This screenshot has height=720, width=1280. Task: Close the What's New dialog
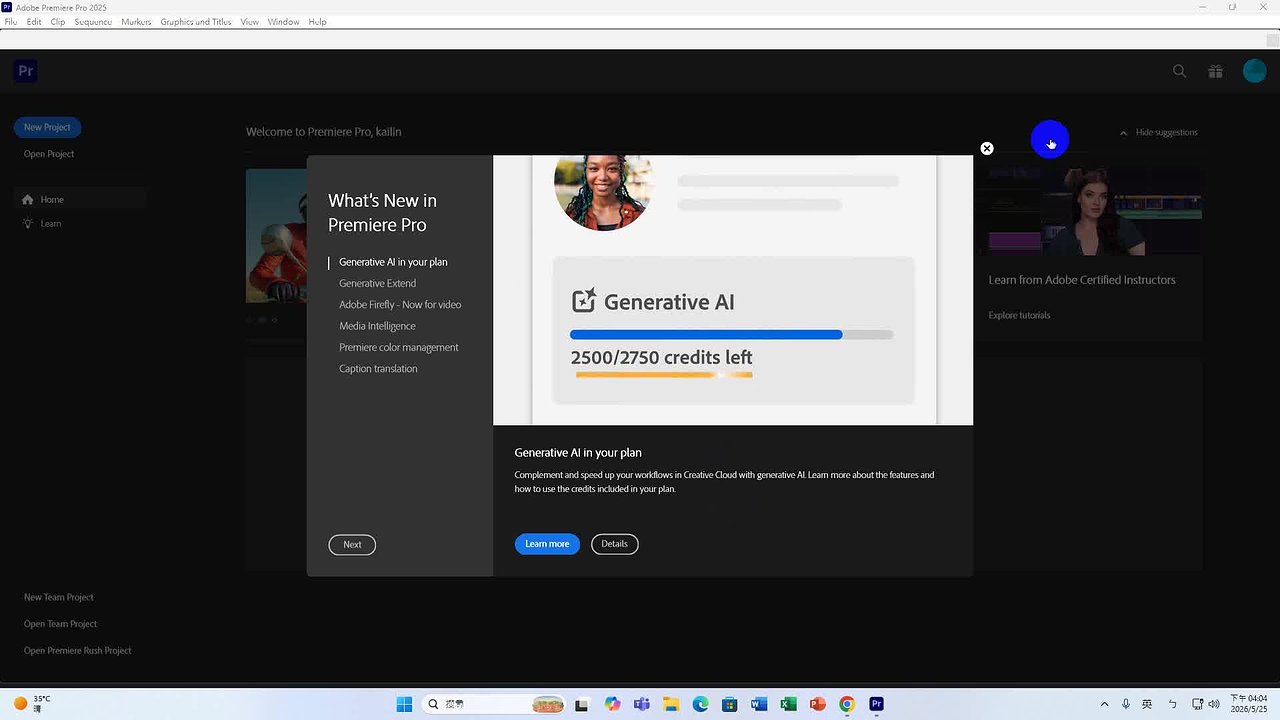[987, 148]
